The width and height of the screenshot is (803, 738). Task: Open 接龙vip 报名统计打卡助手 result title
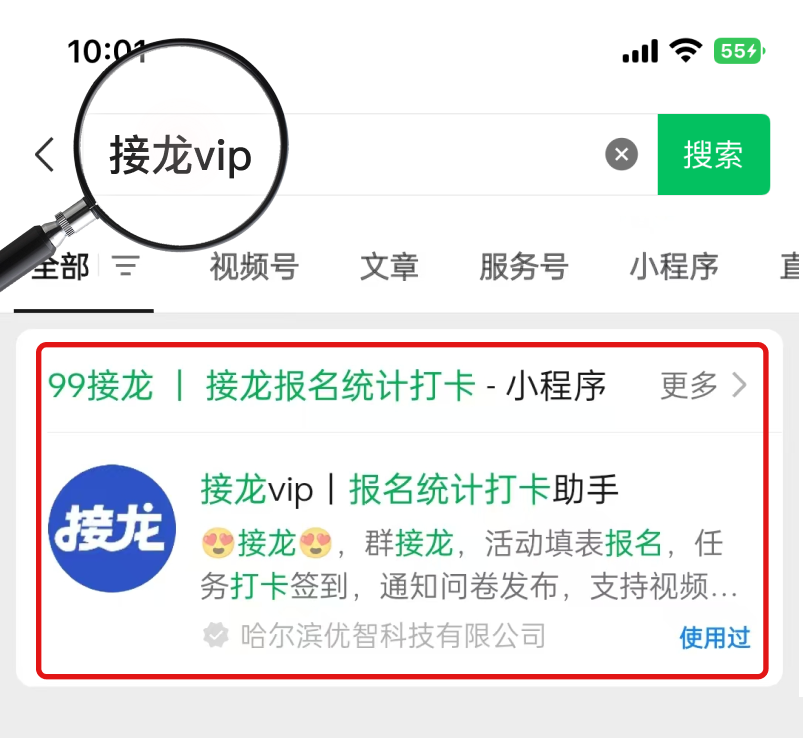(409, 490)
